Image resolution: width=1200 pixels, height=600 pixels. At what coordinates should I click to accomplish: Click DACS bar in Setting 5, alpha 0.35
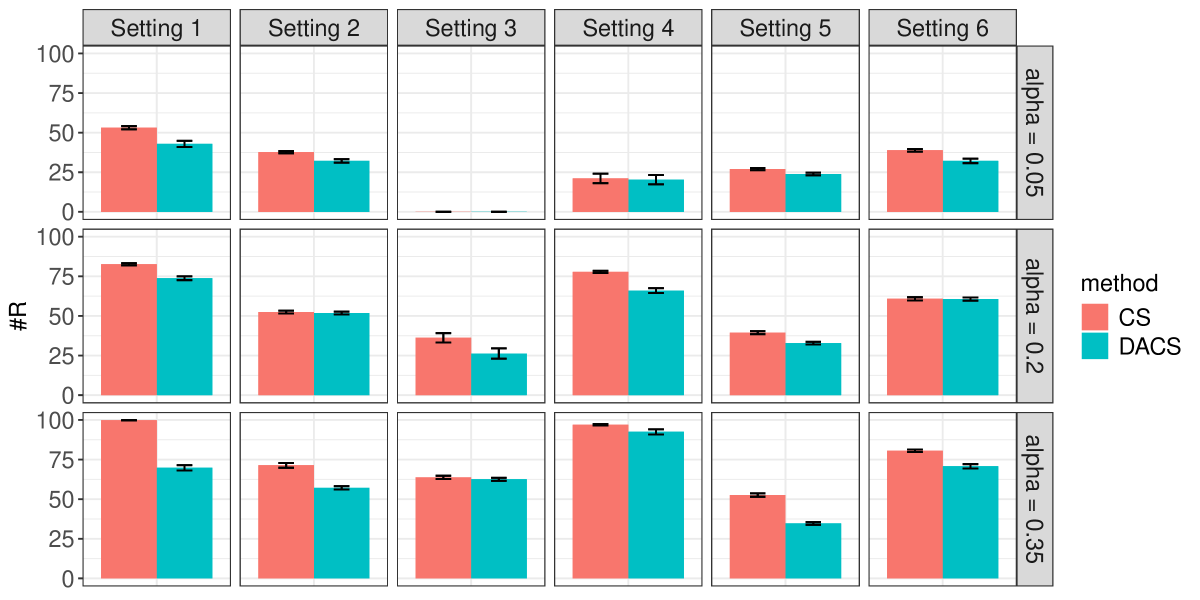813,551
